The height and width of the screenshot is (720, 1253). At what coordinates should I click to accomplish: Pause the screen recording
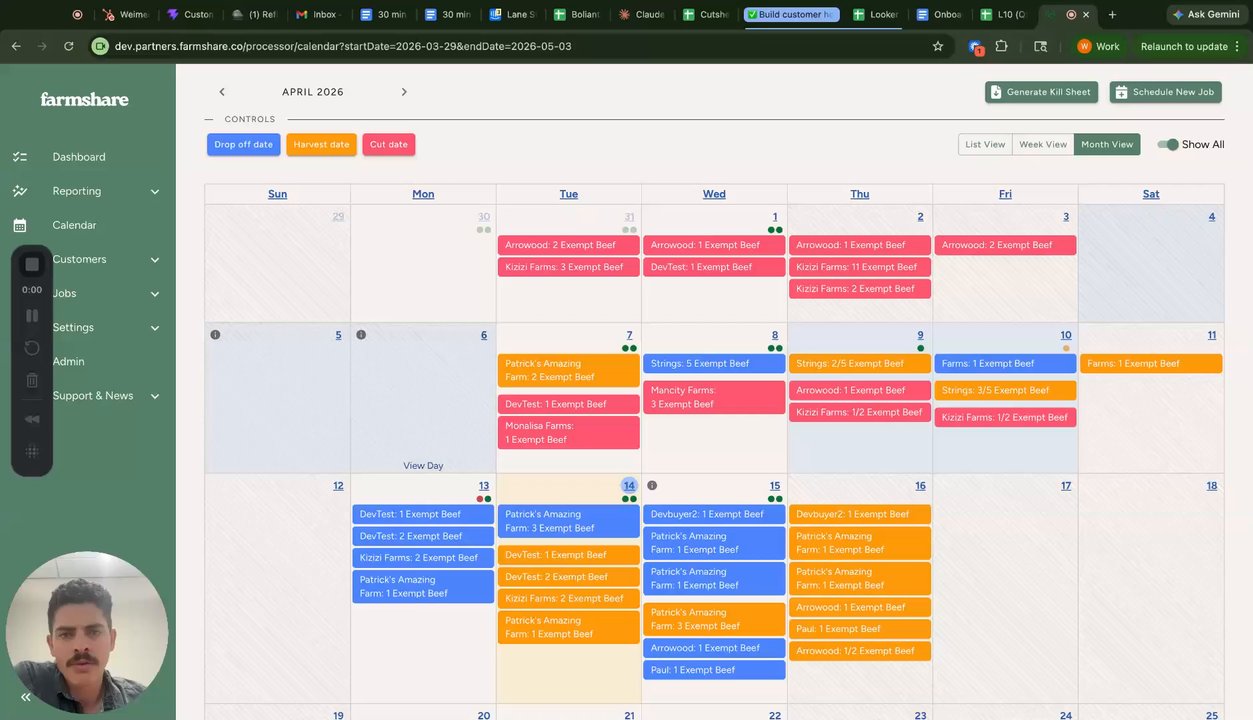tap(32, 315)
